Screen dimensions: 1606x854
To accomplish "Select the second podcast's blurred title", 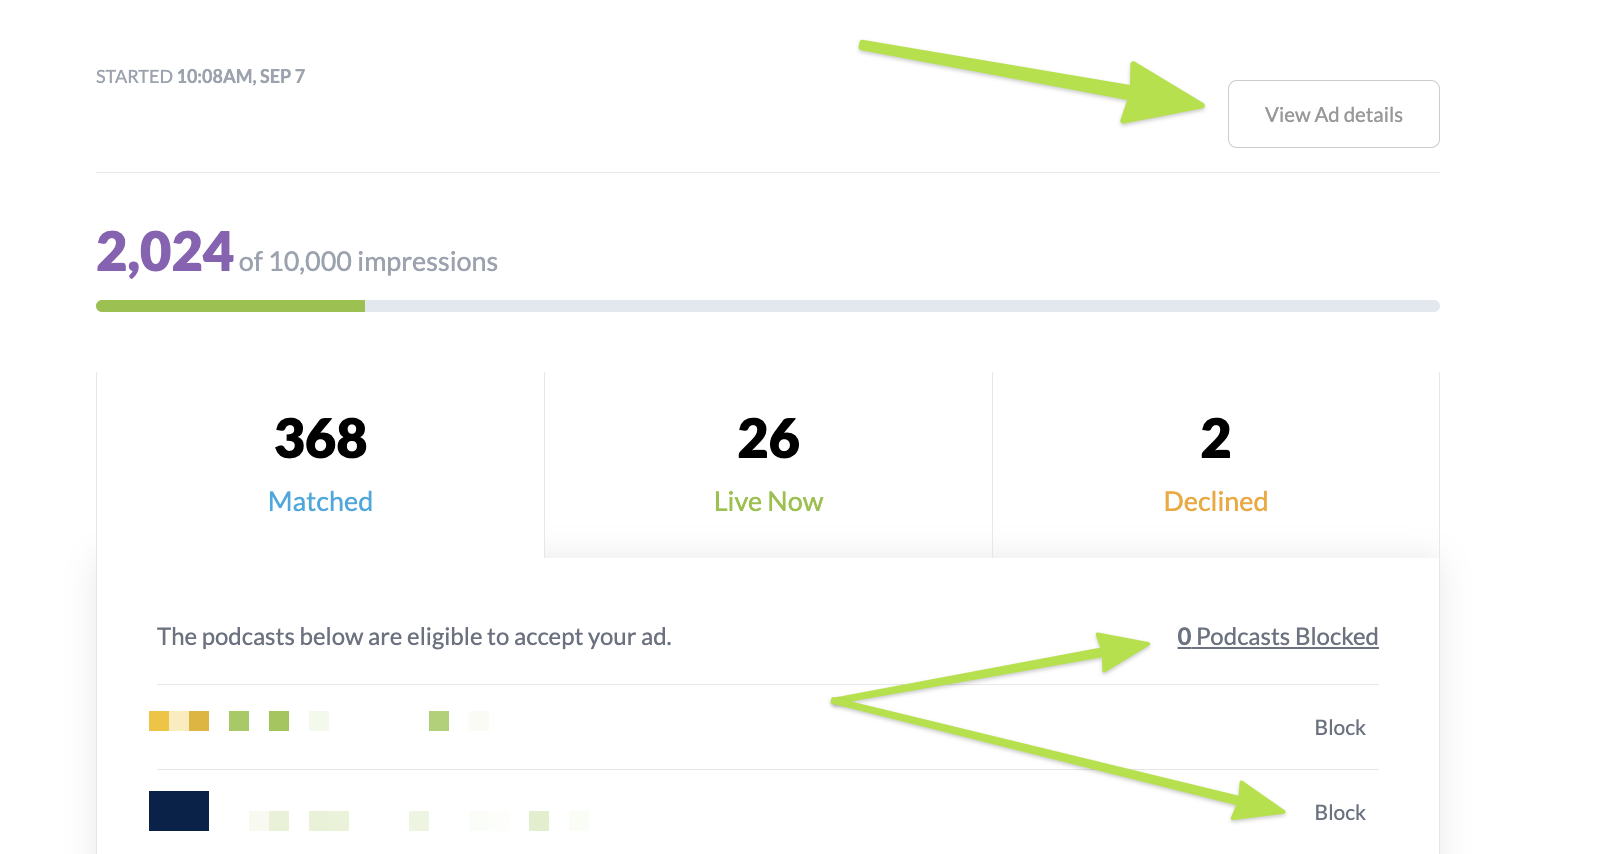I will [x=418, y=821].
